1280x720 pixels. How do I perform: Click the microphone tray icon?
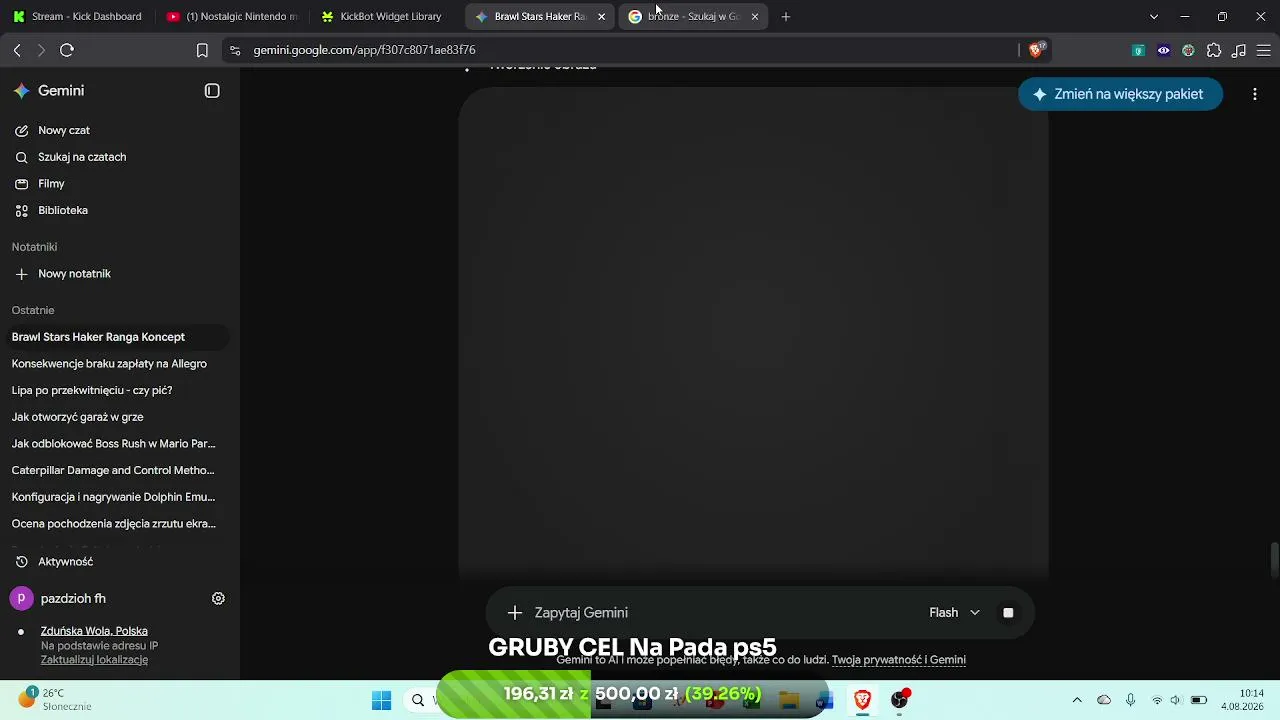coord(1131,700)
